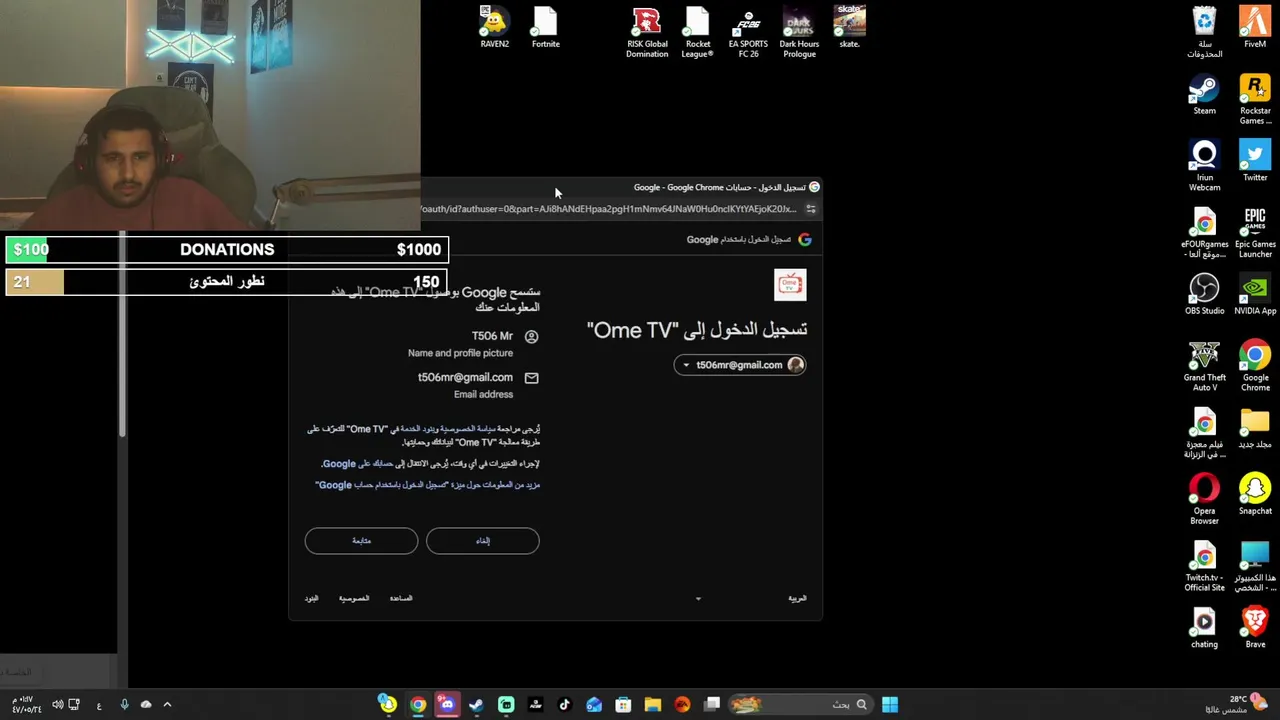Click the Ome TV app logo
The image size is (1280, 720).
click(790, 285)
